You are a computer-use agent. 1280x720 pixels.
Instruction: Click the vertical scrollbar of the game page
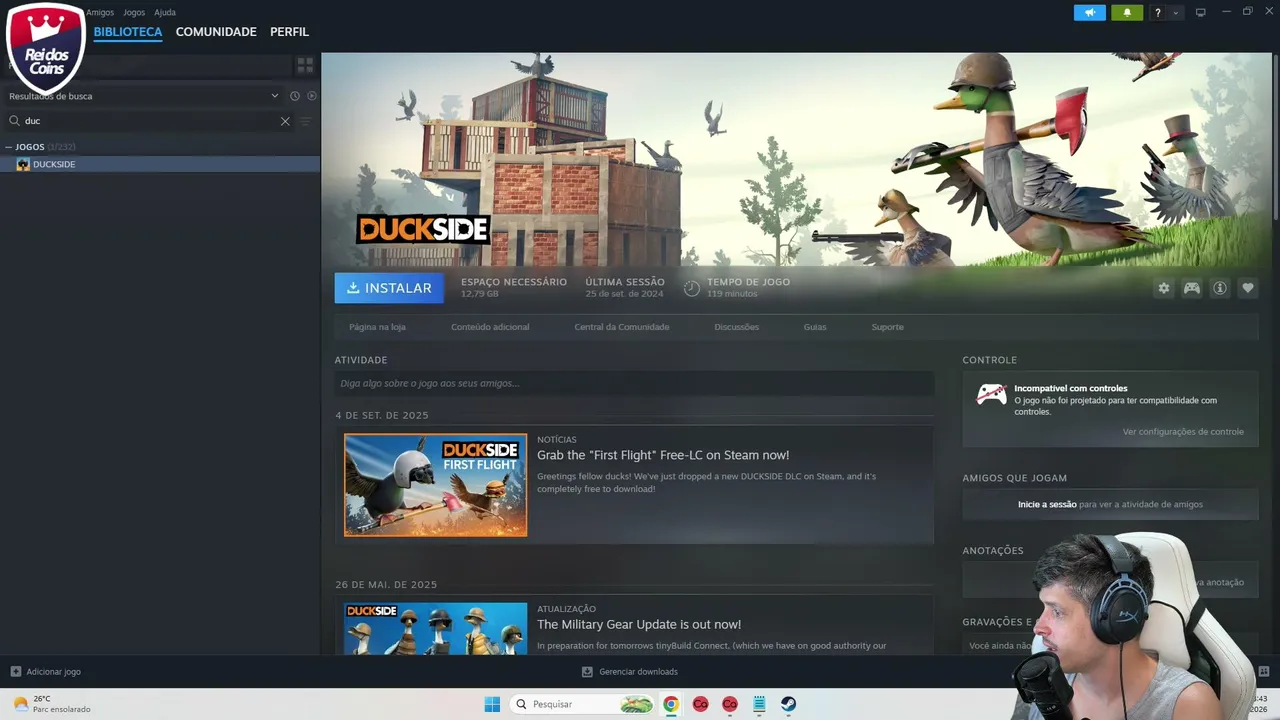coord(1275,137)
